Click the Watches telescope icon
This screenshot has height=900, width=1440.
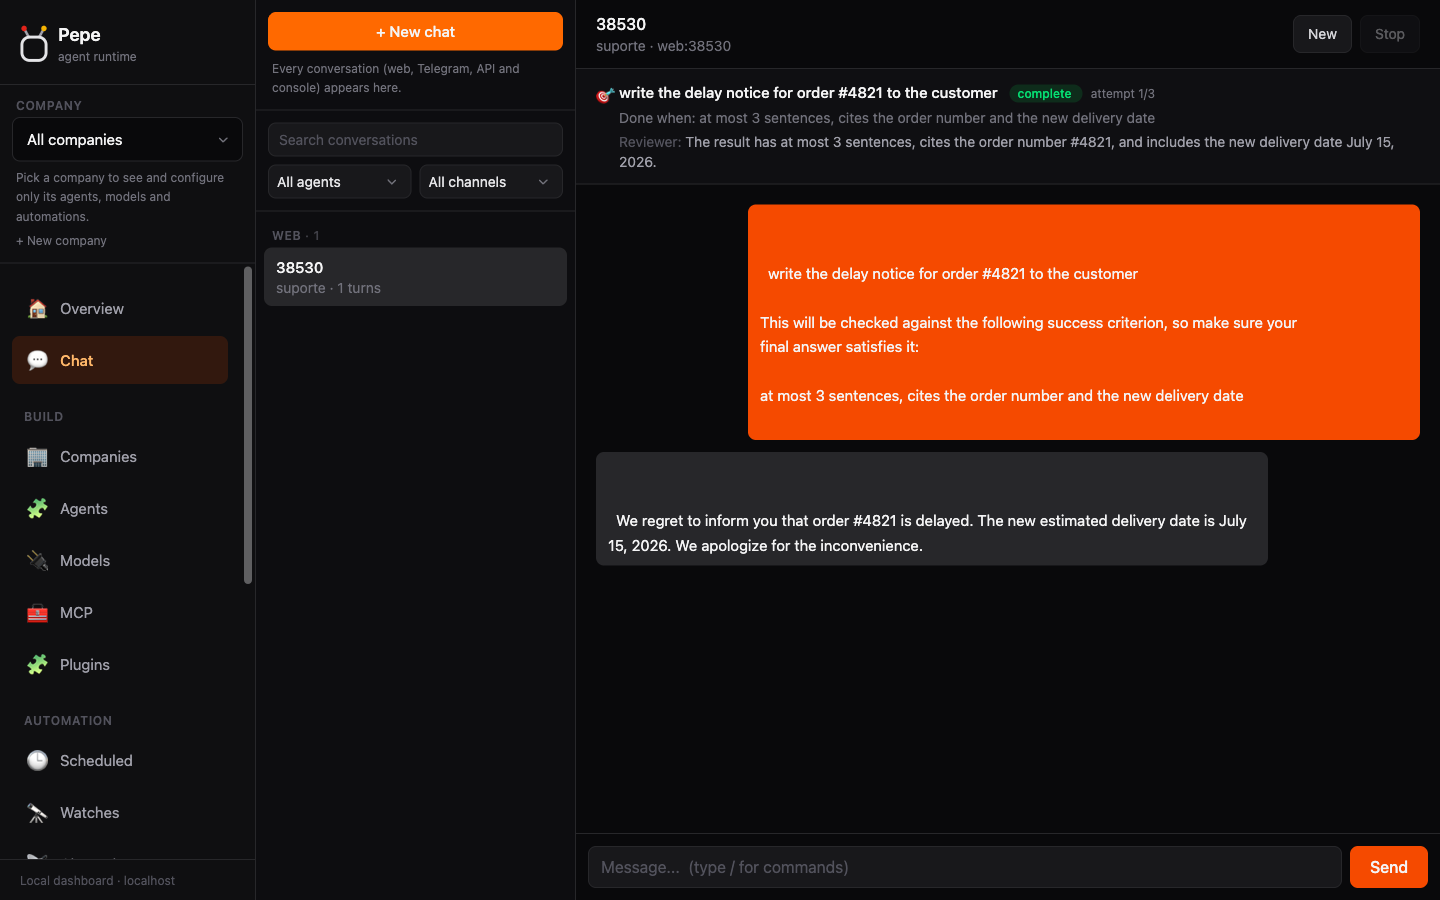37,813
